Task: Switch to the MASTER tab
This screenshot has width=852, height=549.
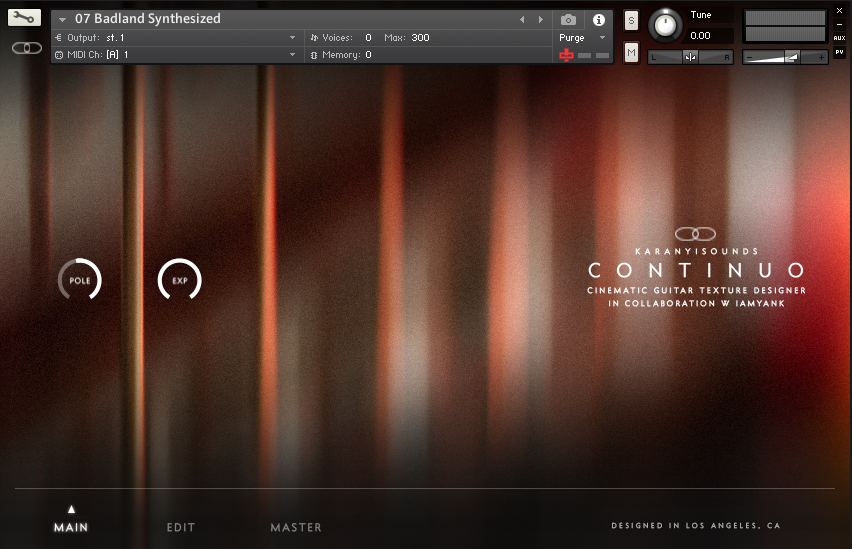Action: coord(296,527)
